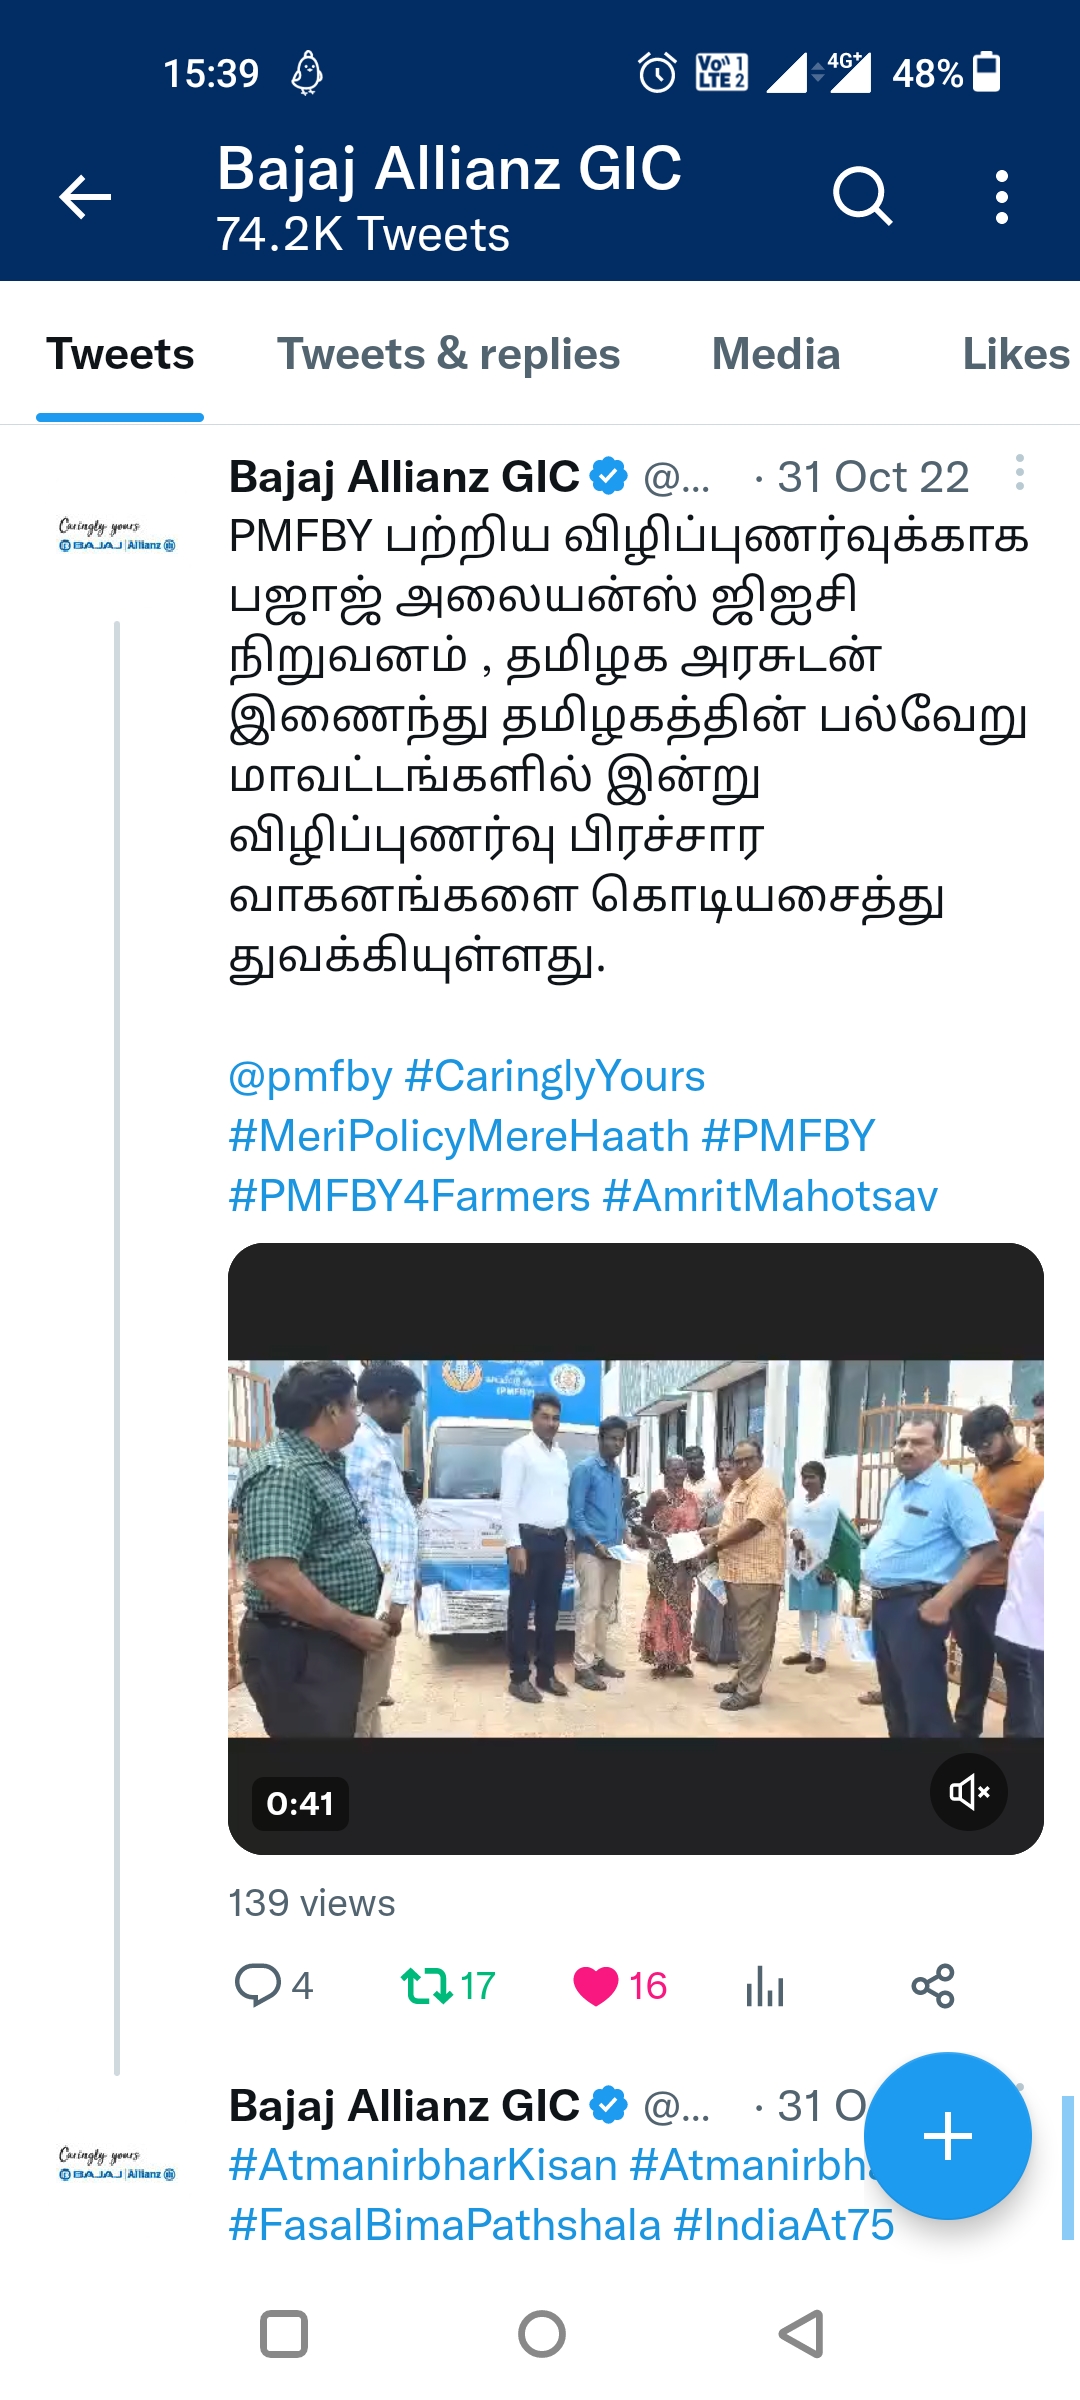Open the @pmfby mention link

[310, 1076]
